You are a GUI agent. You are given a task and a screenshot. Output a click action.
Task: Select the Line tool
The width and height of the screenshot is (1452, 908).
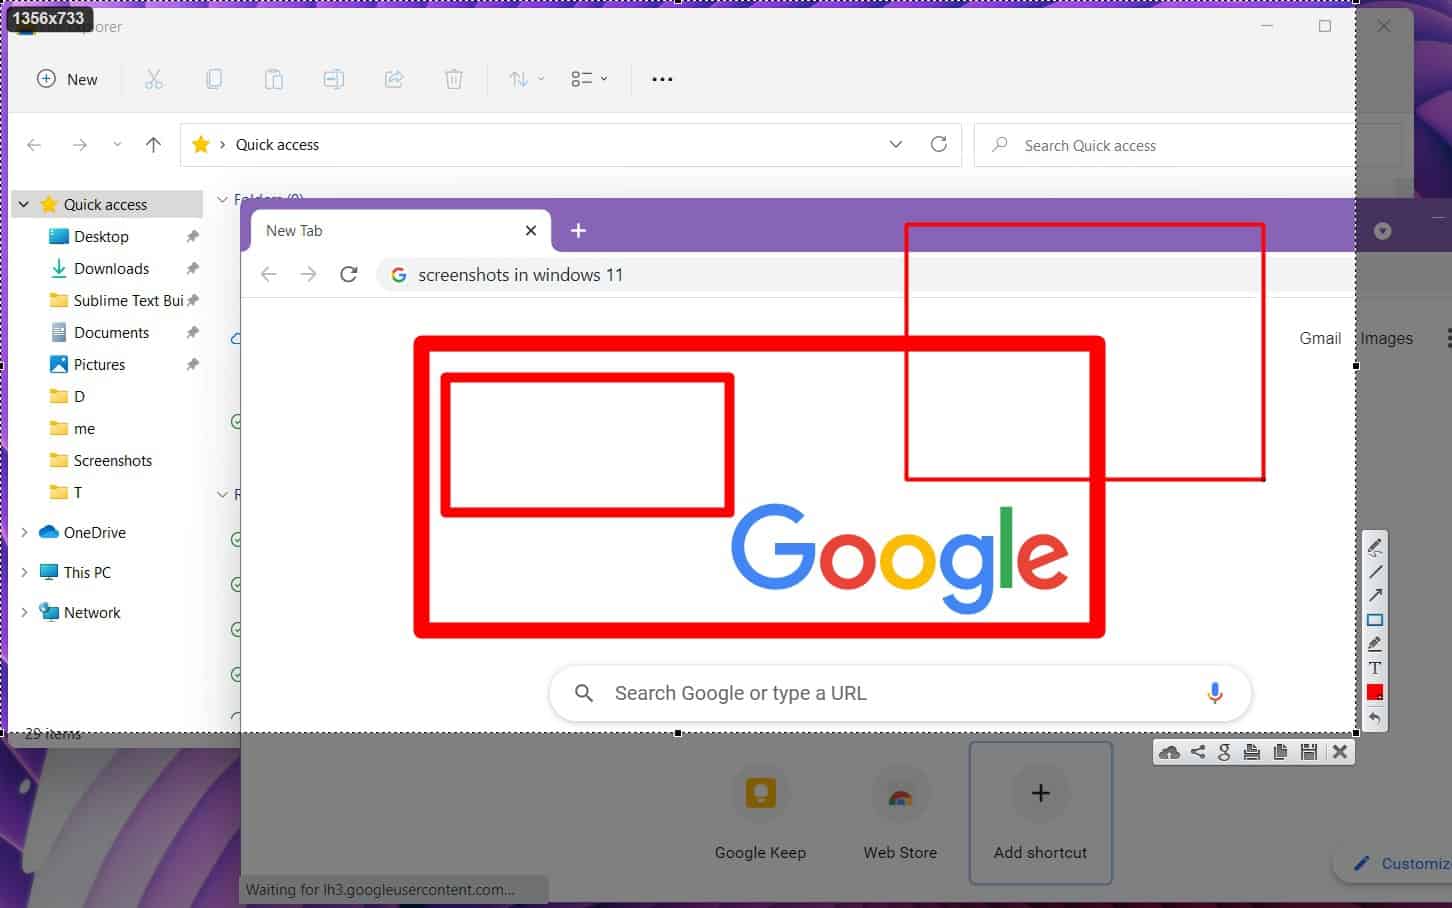click(1375, 572)
